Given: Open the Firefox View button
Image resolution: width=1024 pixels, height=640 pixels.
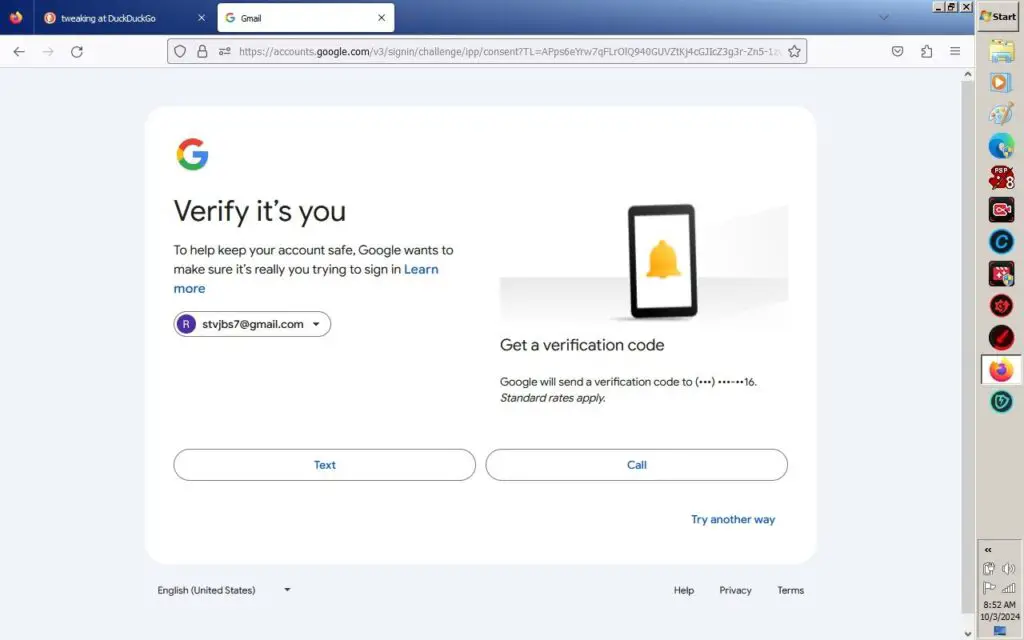Looking at the screenshot, I should tap(16, 18).
